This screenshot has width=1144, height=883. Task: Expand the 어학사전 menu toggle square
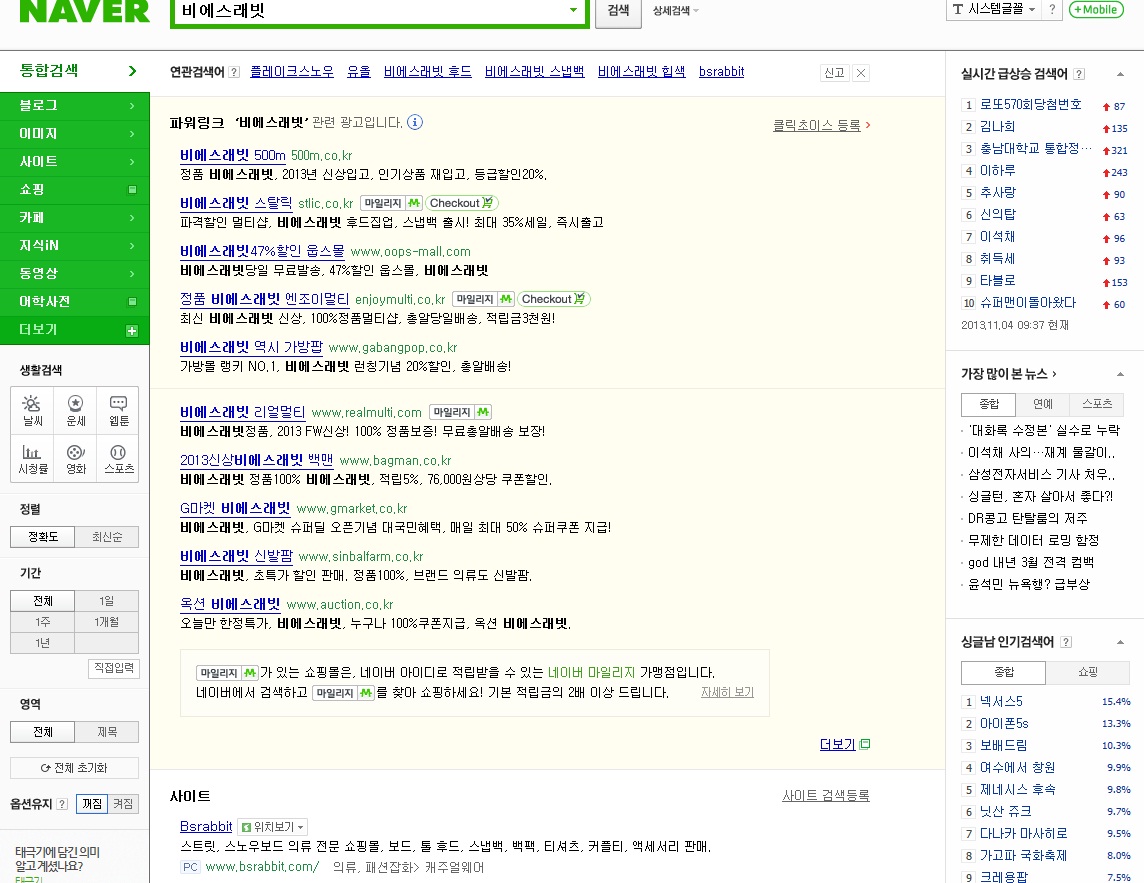(132, 301)
